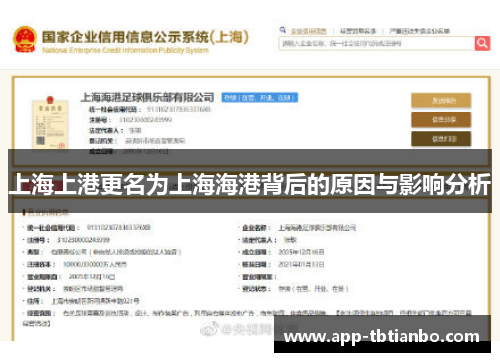Select the 统一社会信用代码 value in the details list

click(x=118, y=227)
